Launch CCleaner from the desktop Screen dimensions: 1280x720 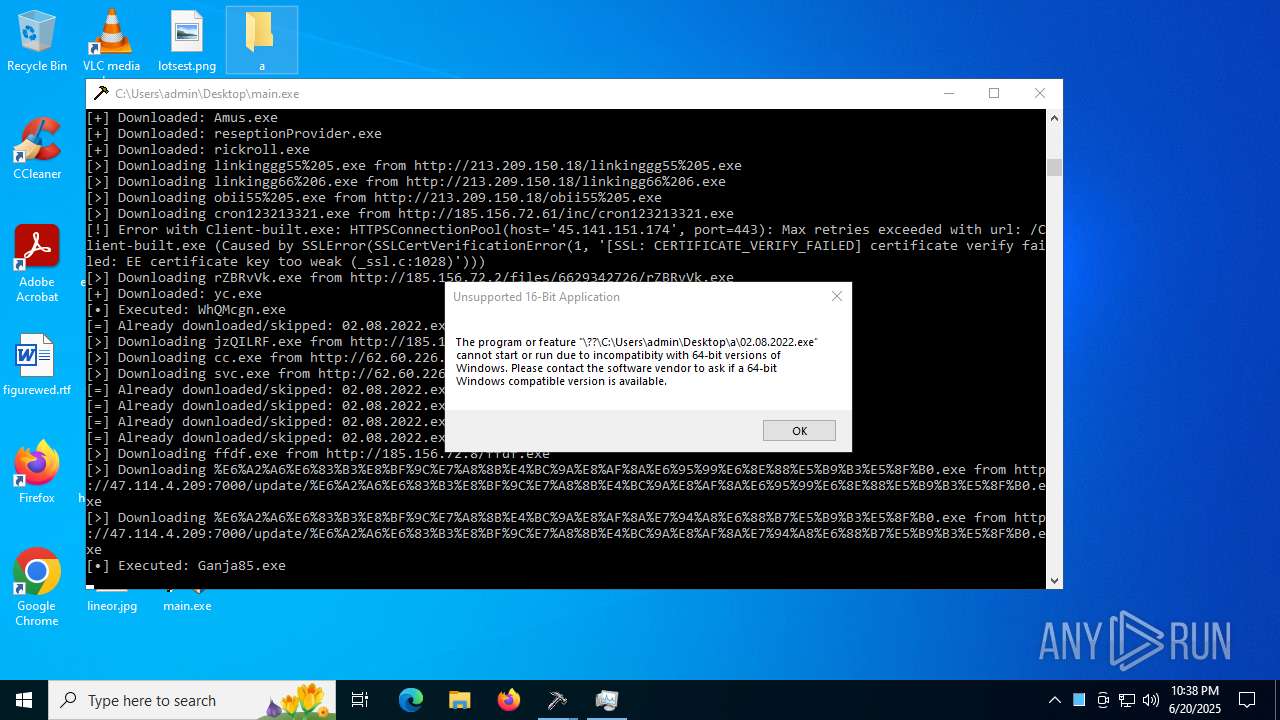point(37,149)
